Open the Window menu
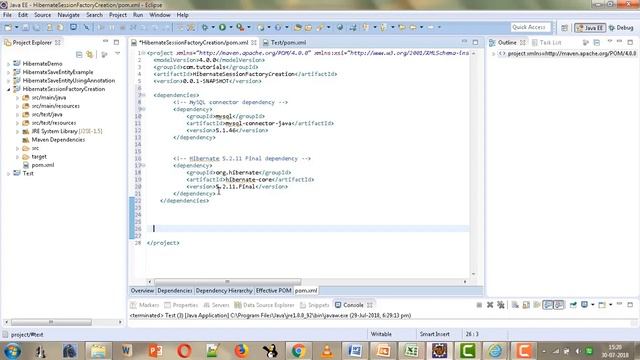Screen dimensions: 640x360 tap(160, 15)
